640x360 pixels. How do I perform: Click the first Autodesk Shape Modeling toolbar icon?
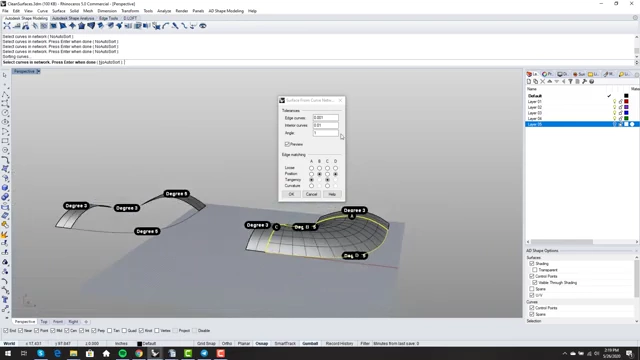coord(7,26)
